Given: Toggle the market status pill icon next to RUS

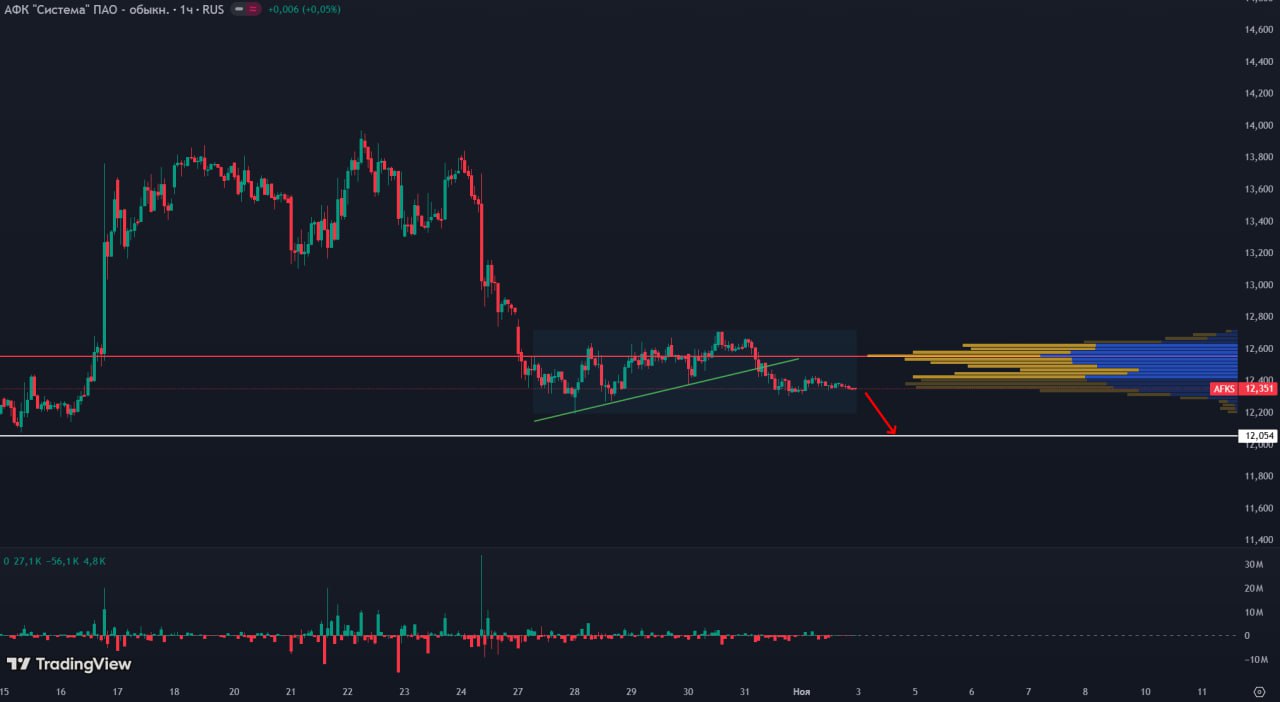Looking at the screenshot, I should tap(246, 9).
